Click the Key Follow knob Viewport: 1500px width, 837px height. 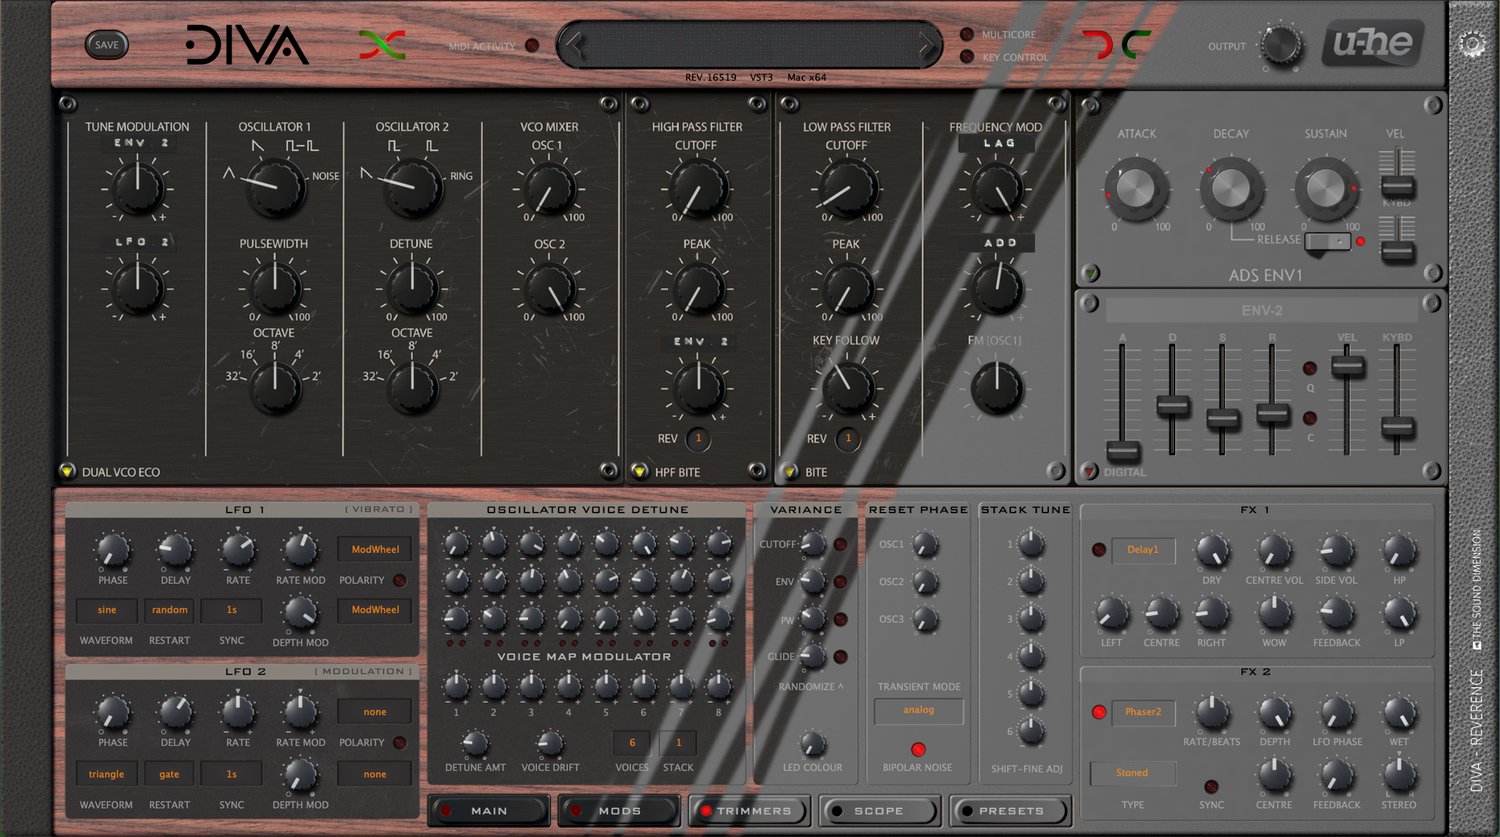point(846,387)
